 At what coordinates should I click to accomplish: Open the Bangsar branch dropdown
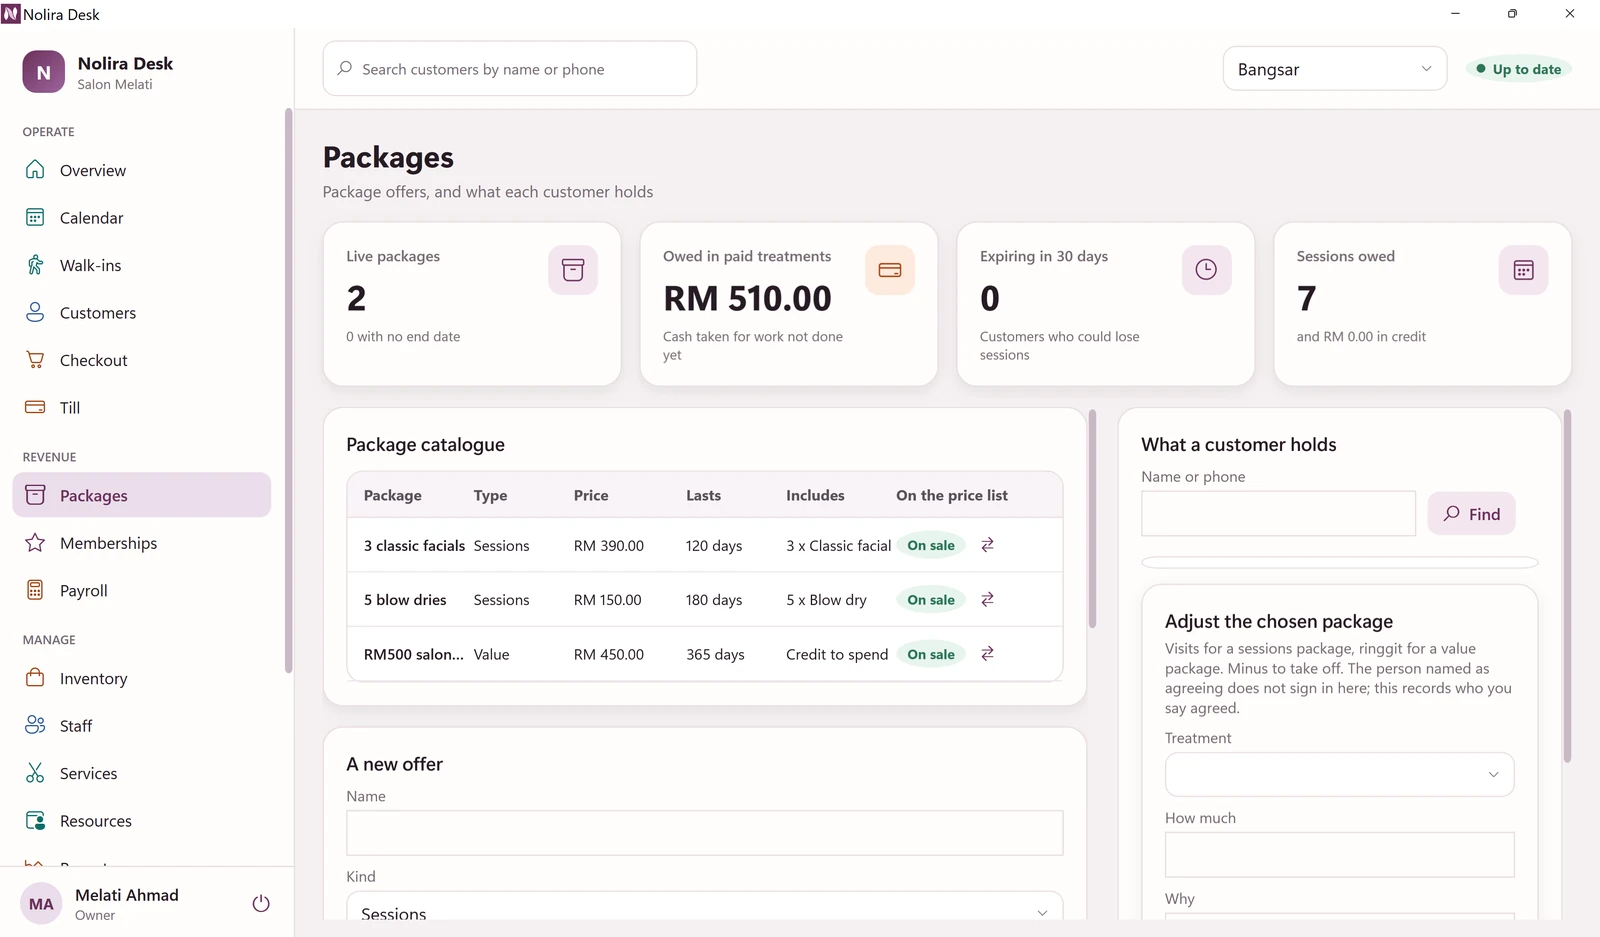click(1335, 69)
